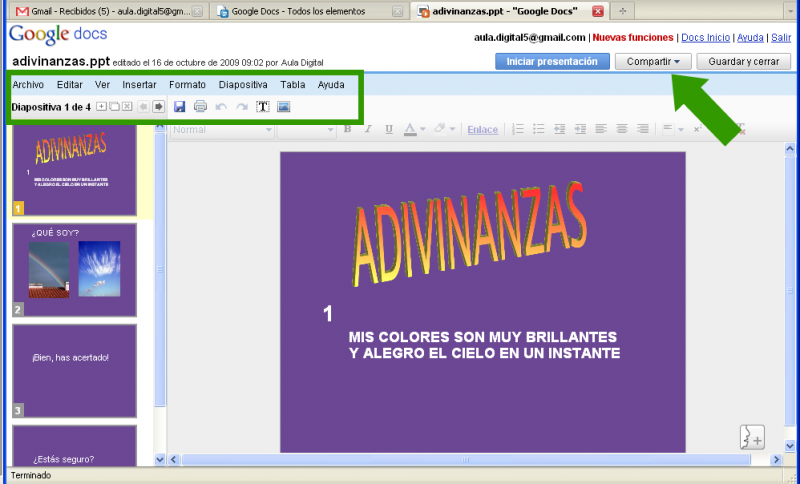800x484 pixels.
Task: Center align the text
Action: pos(621,129)
